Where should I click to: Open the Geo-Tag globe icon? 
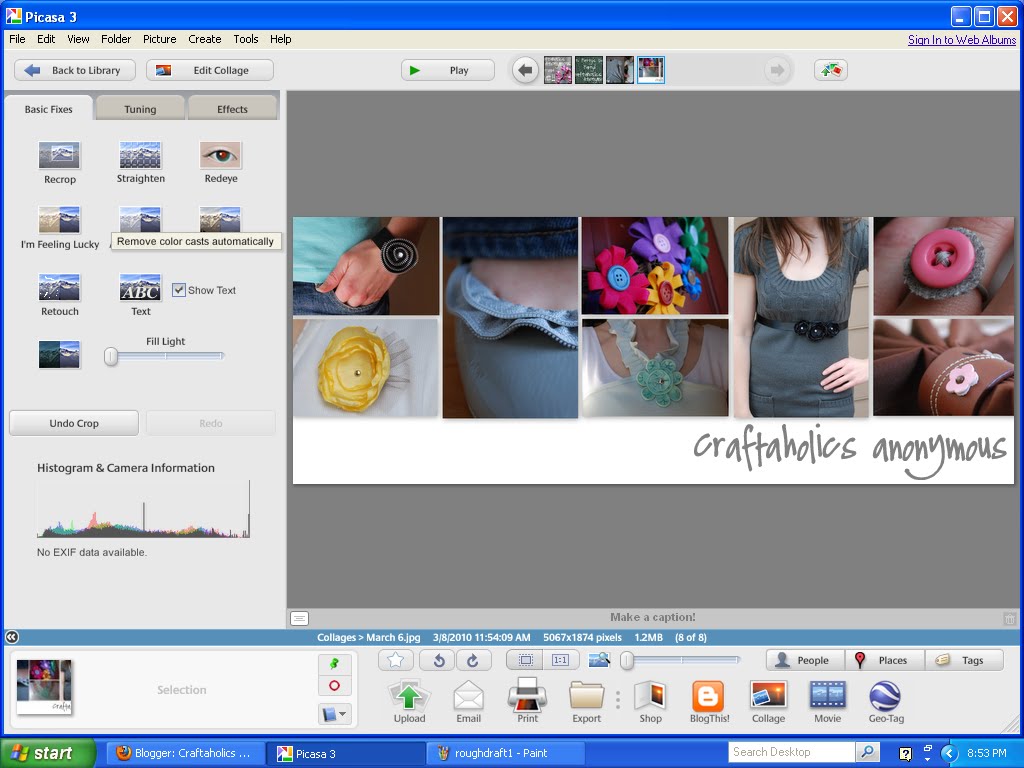(x=886, y=696)
